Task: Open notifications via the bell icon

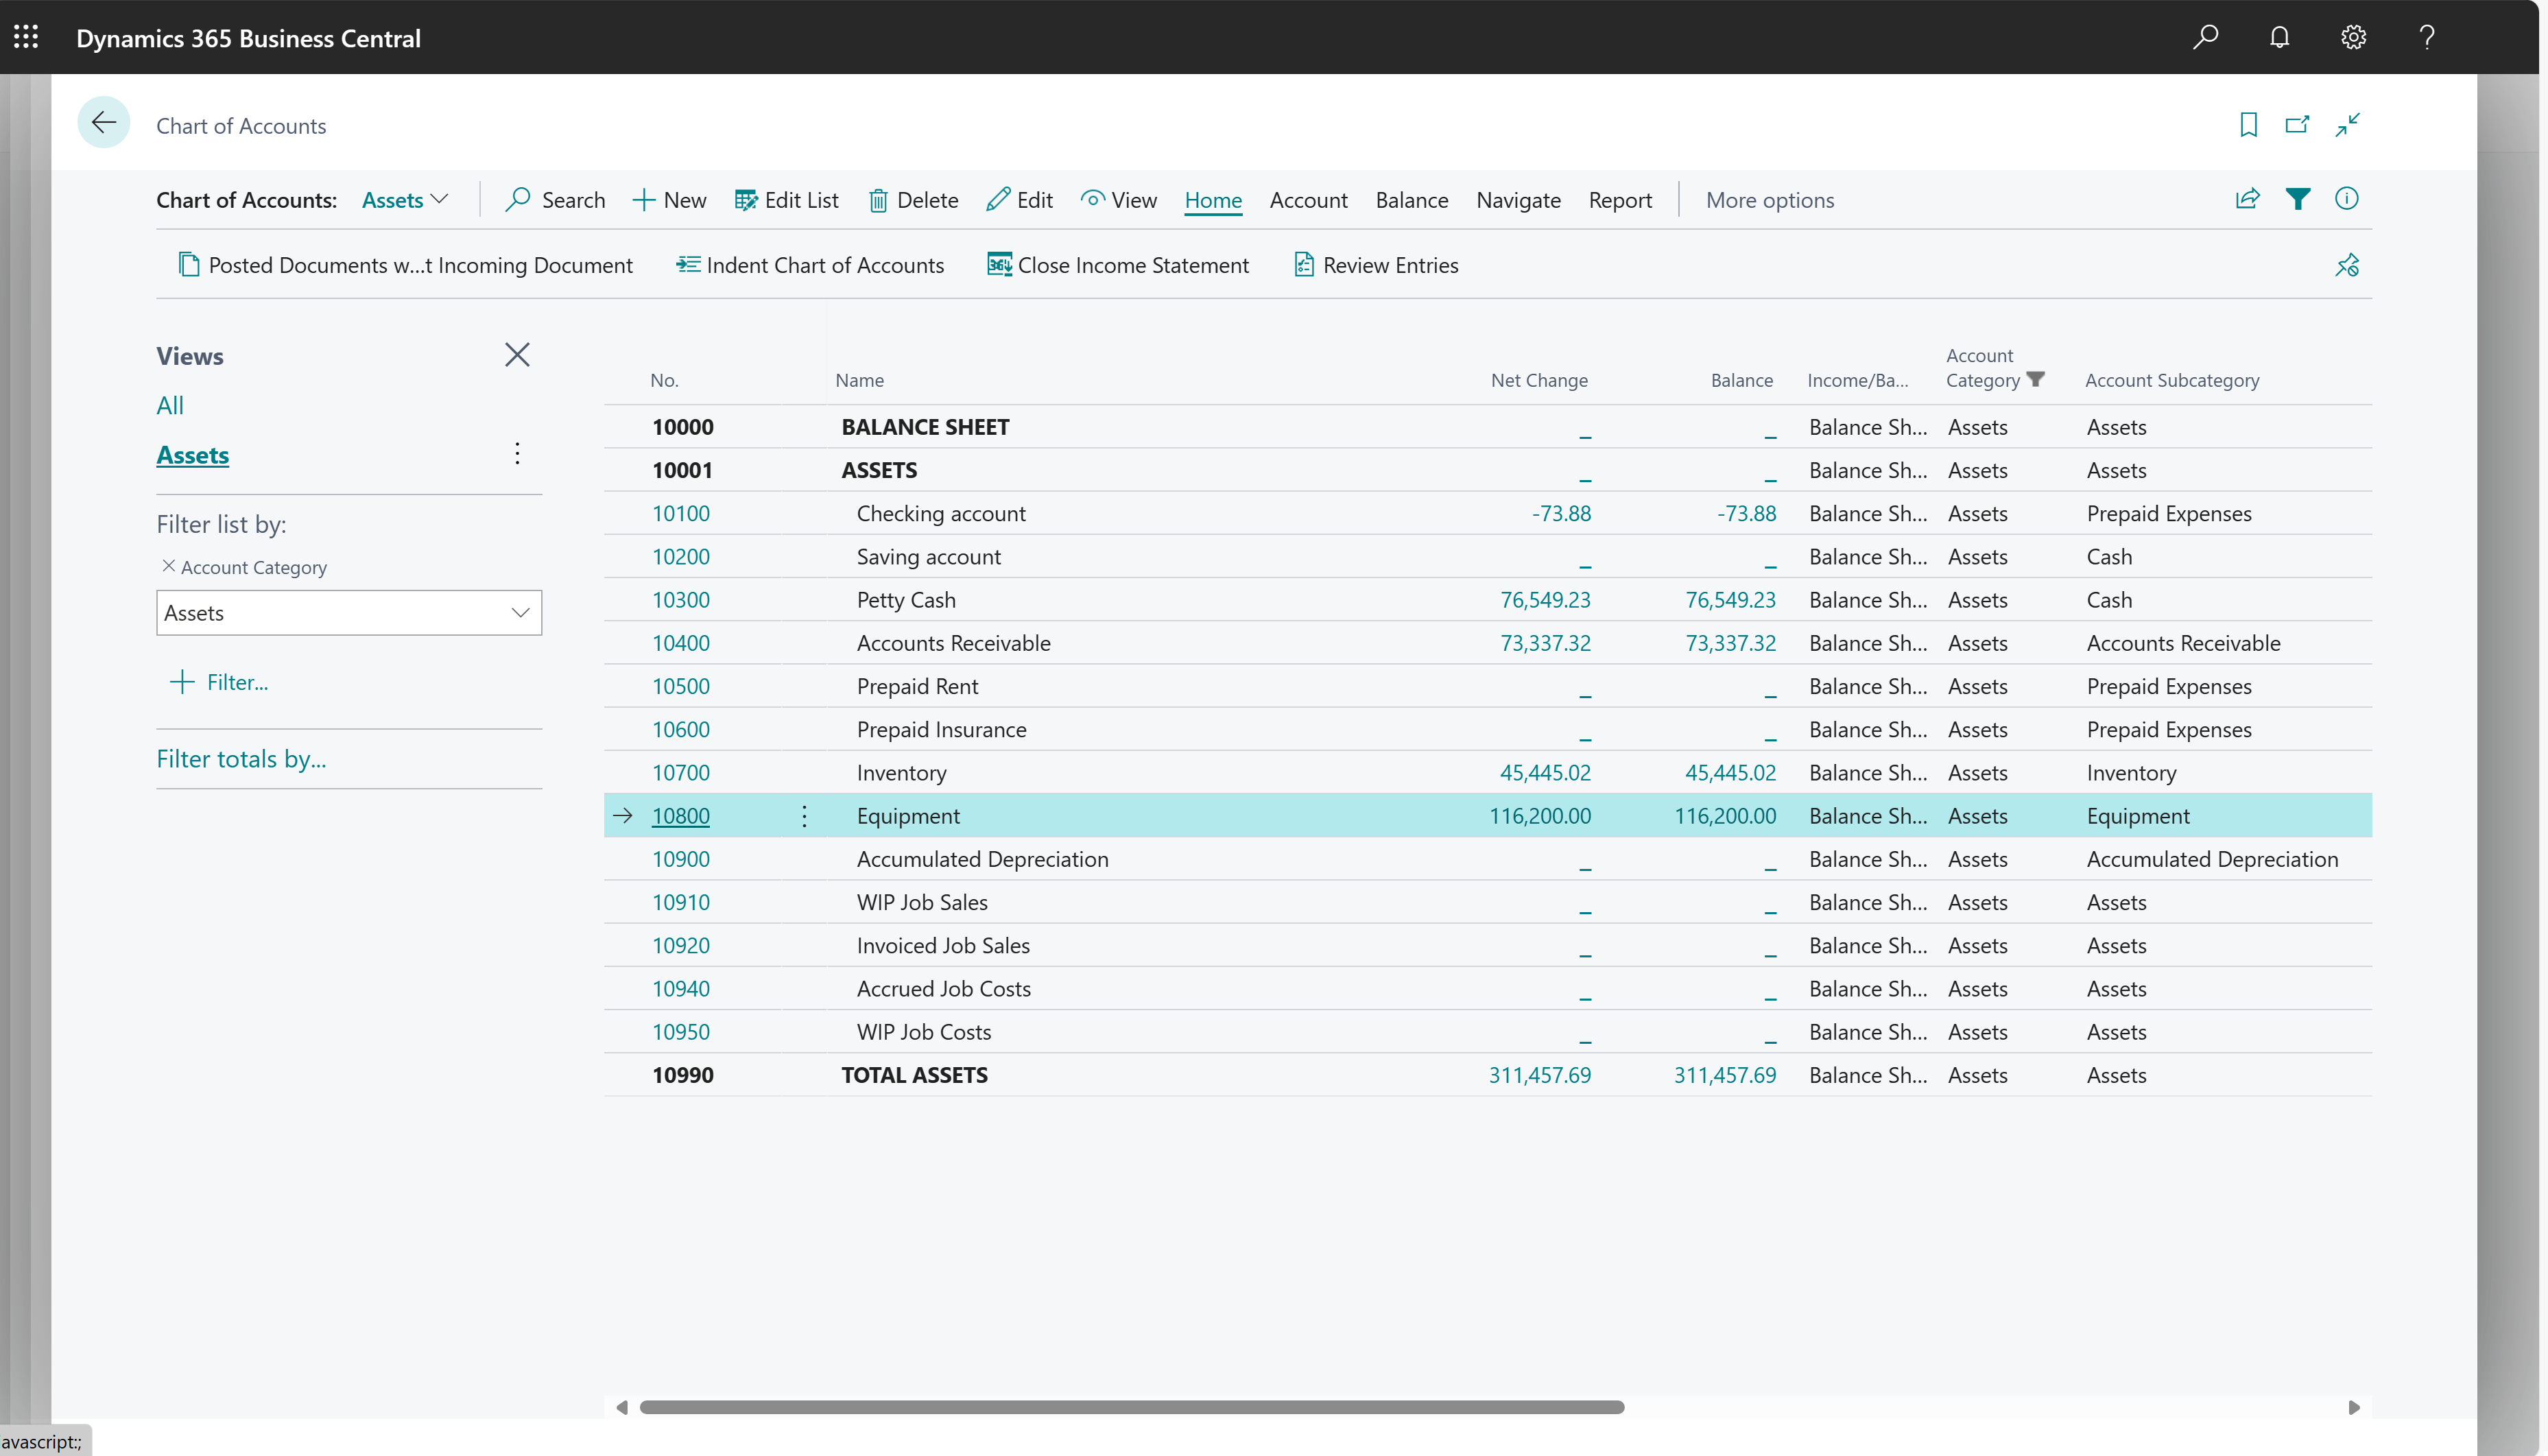Action: (x=2280, y=37)
